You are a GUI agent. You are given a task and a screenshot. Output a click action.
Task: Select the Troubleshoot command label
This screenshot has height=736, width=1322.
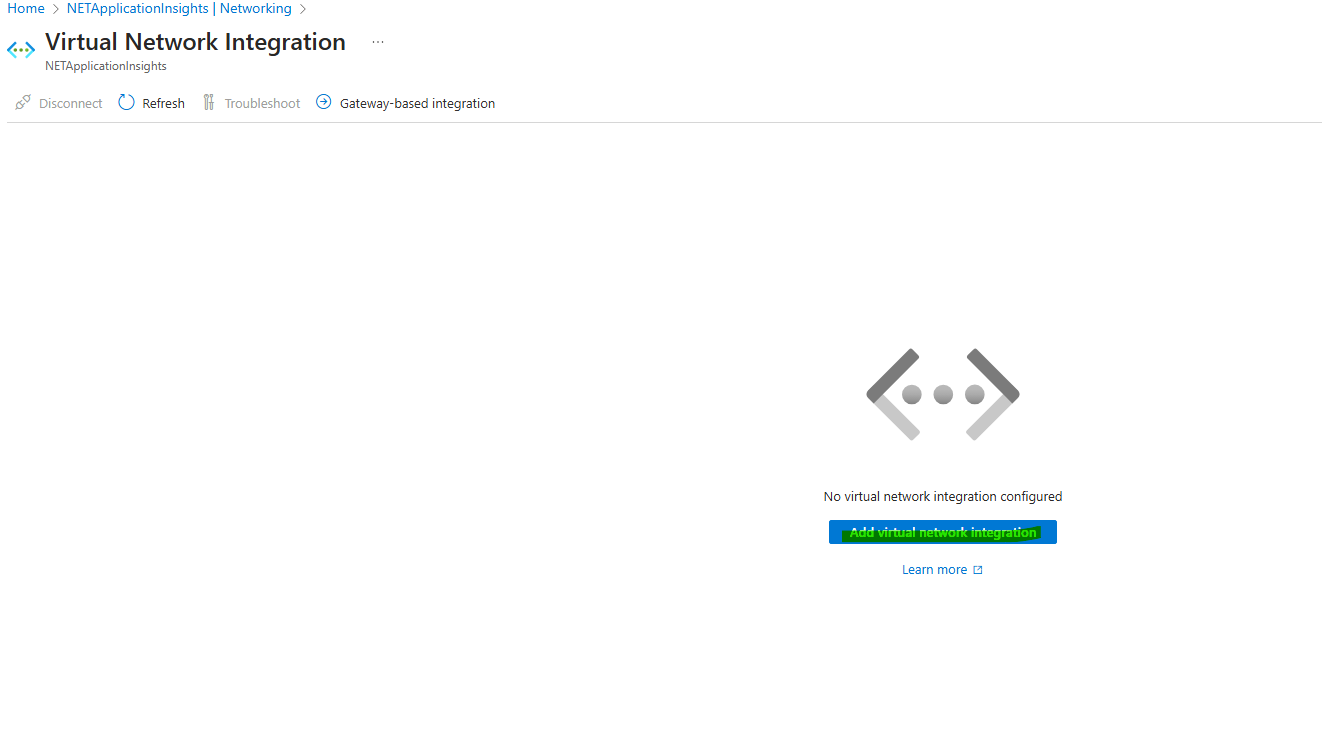pos(262,103)
